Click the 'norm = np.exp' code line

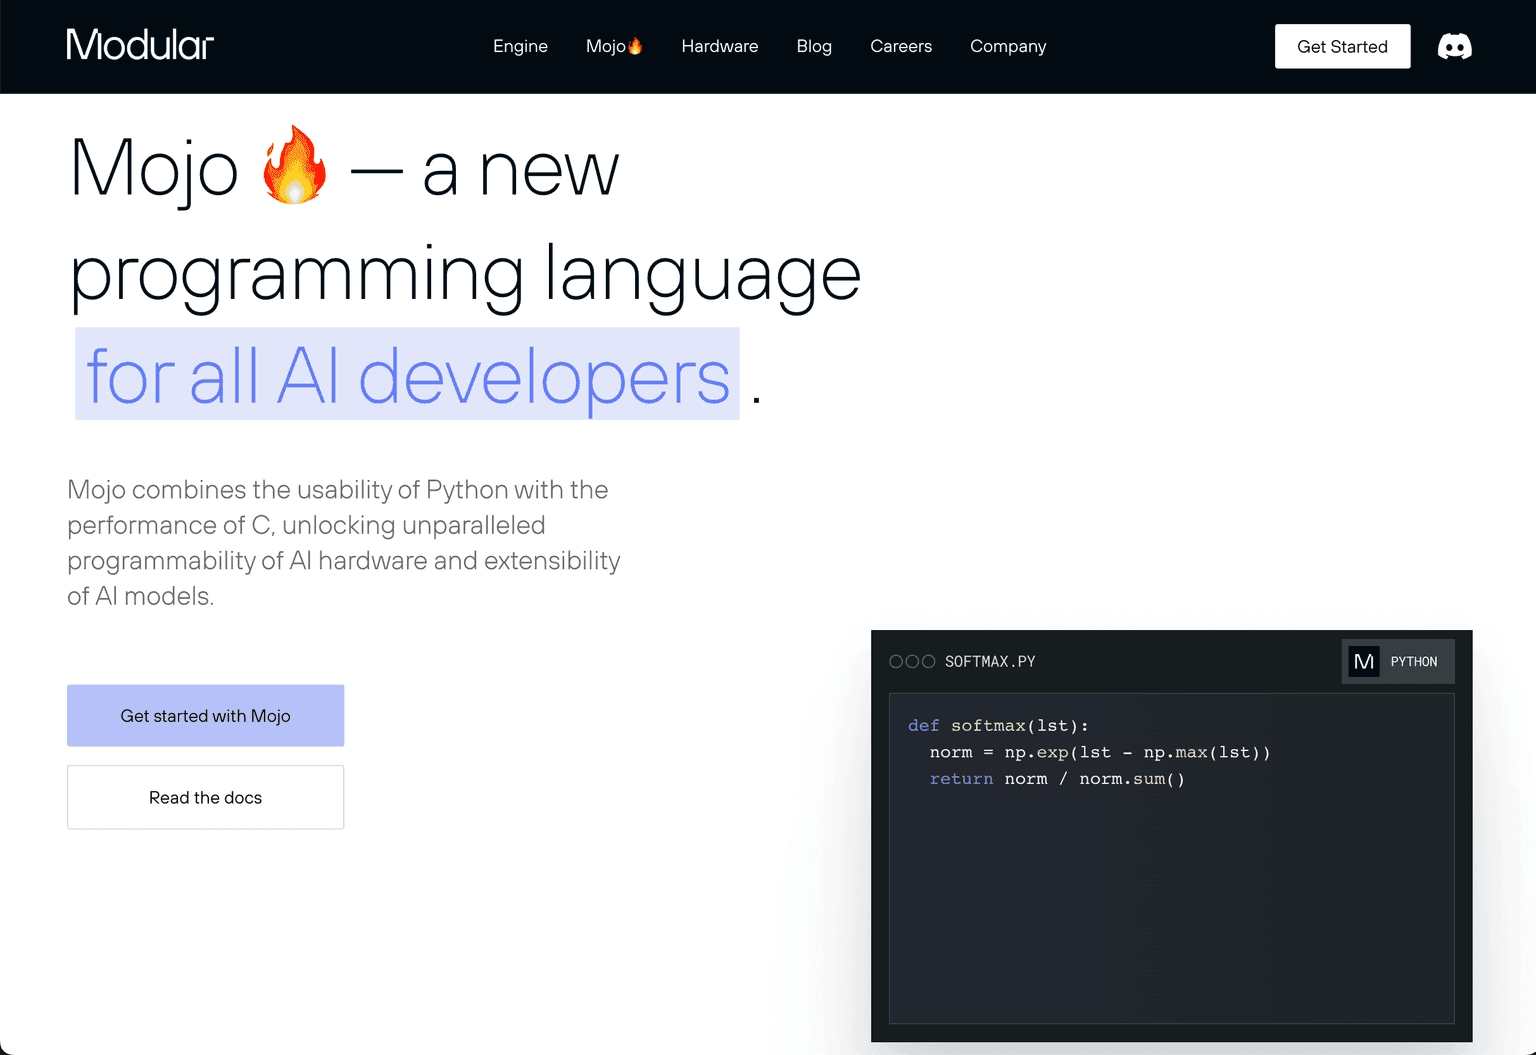pos(1100,753)
